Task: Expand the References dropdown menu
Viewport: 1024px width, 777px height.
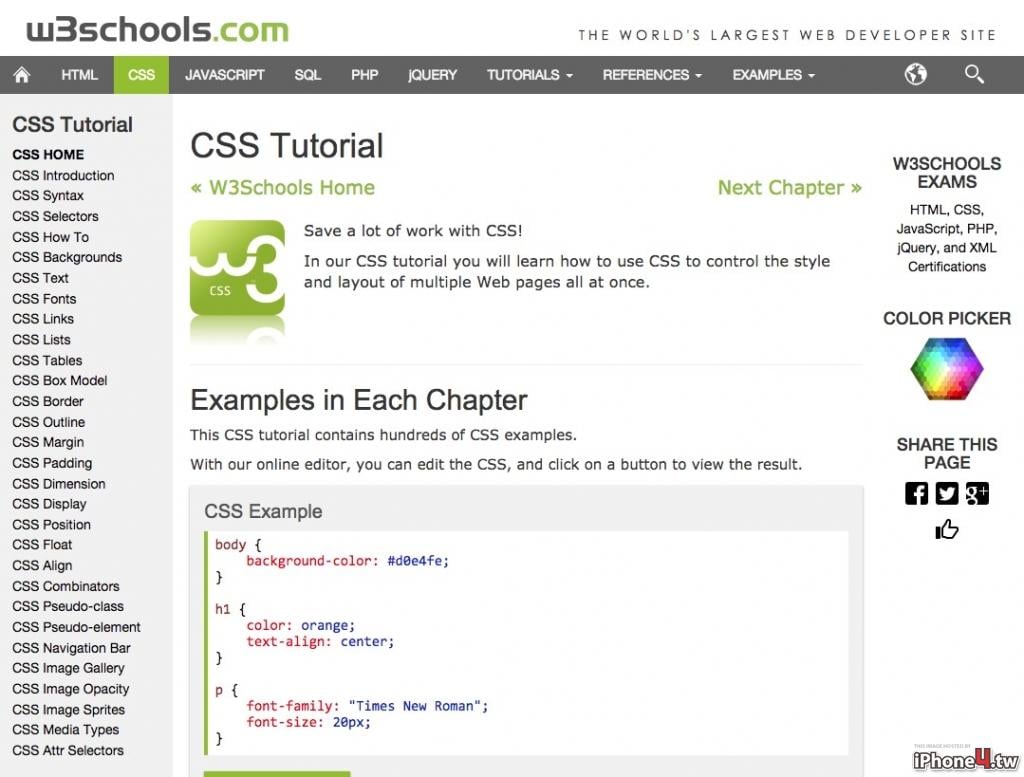Action: [x=652, y=75]
